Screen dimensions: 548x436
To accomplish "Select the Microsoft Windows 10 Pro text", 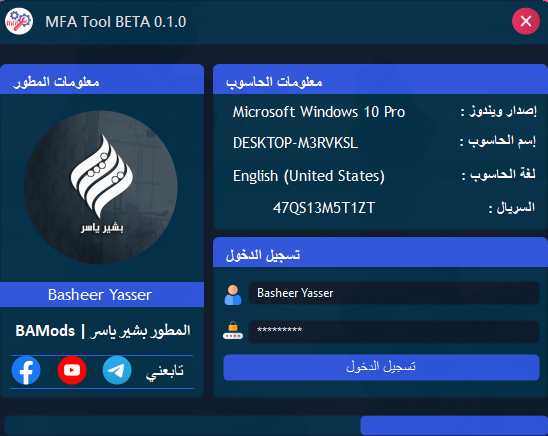I will pyautogui.click(x=319, y=112).
